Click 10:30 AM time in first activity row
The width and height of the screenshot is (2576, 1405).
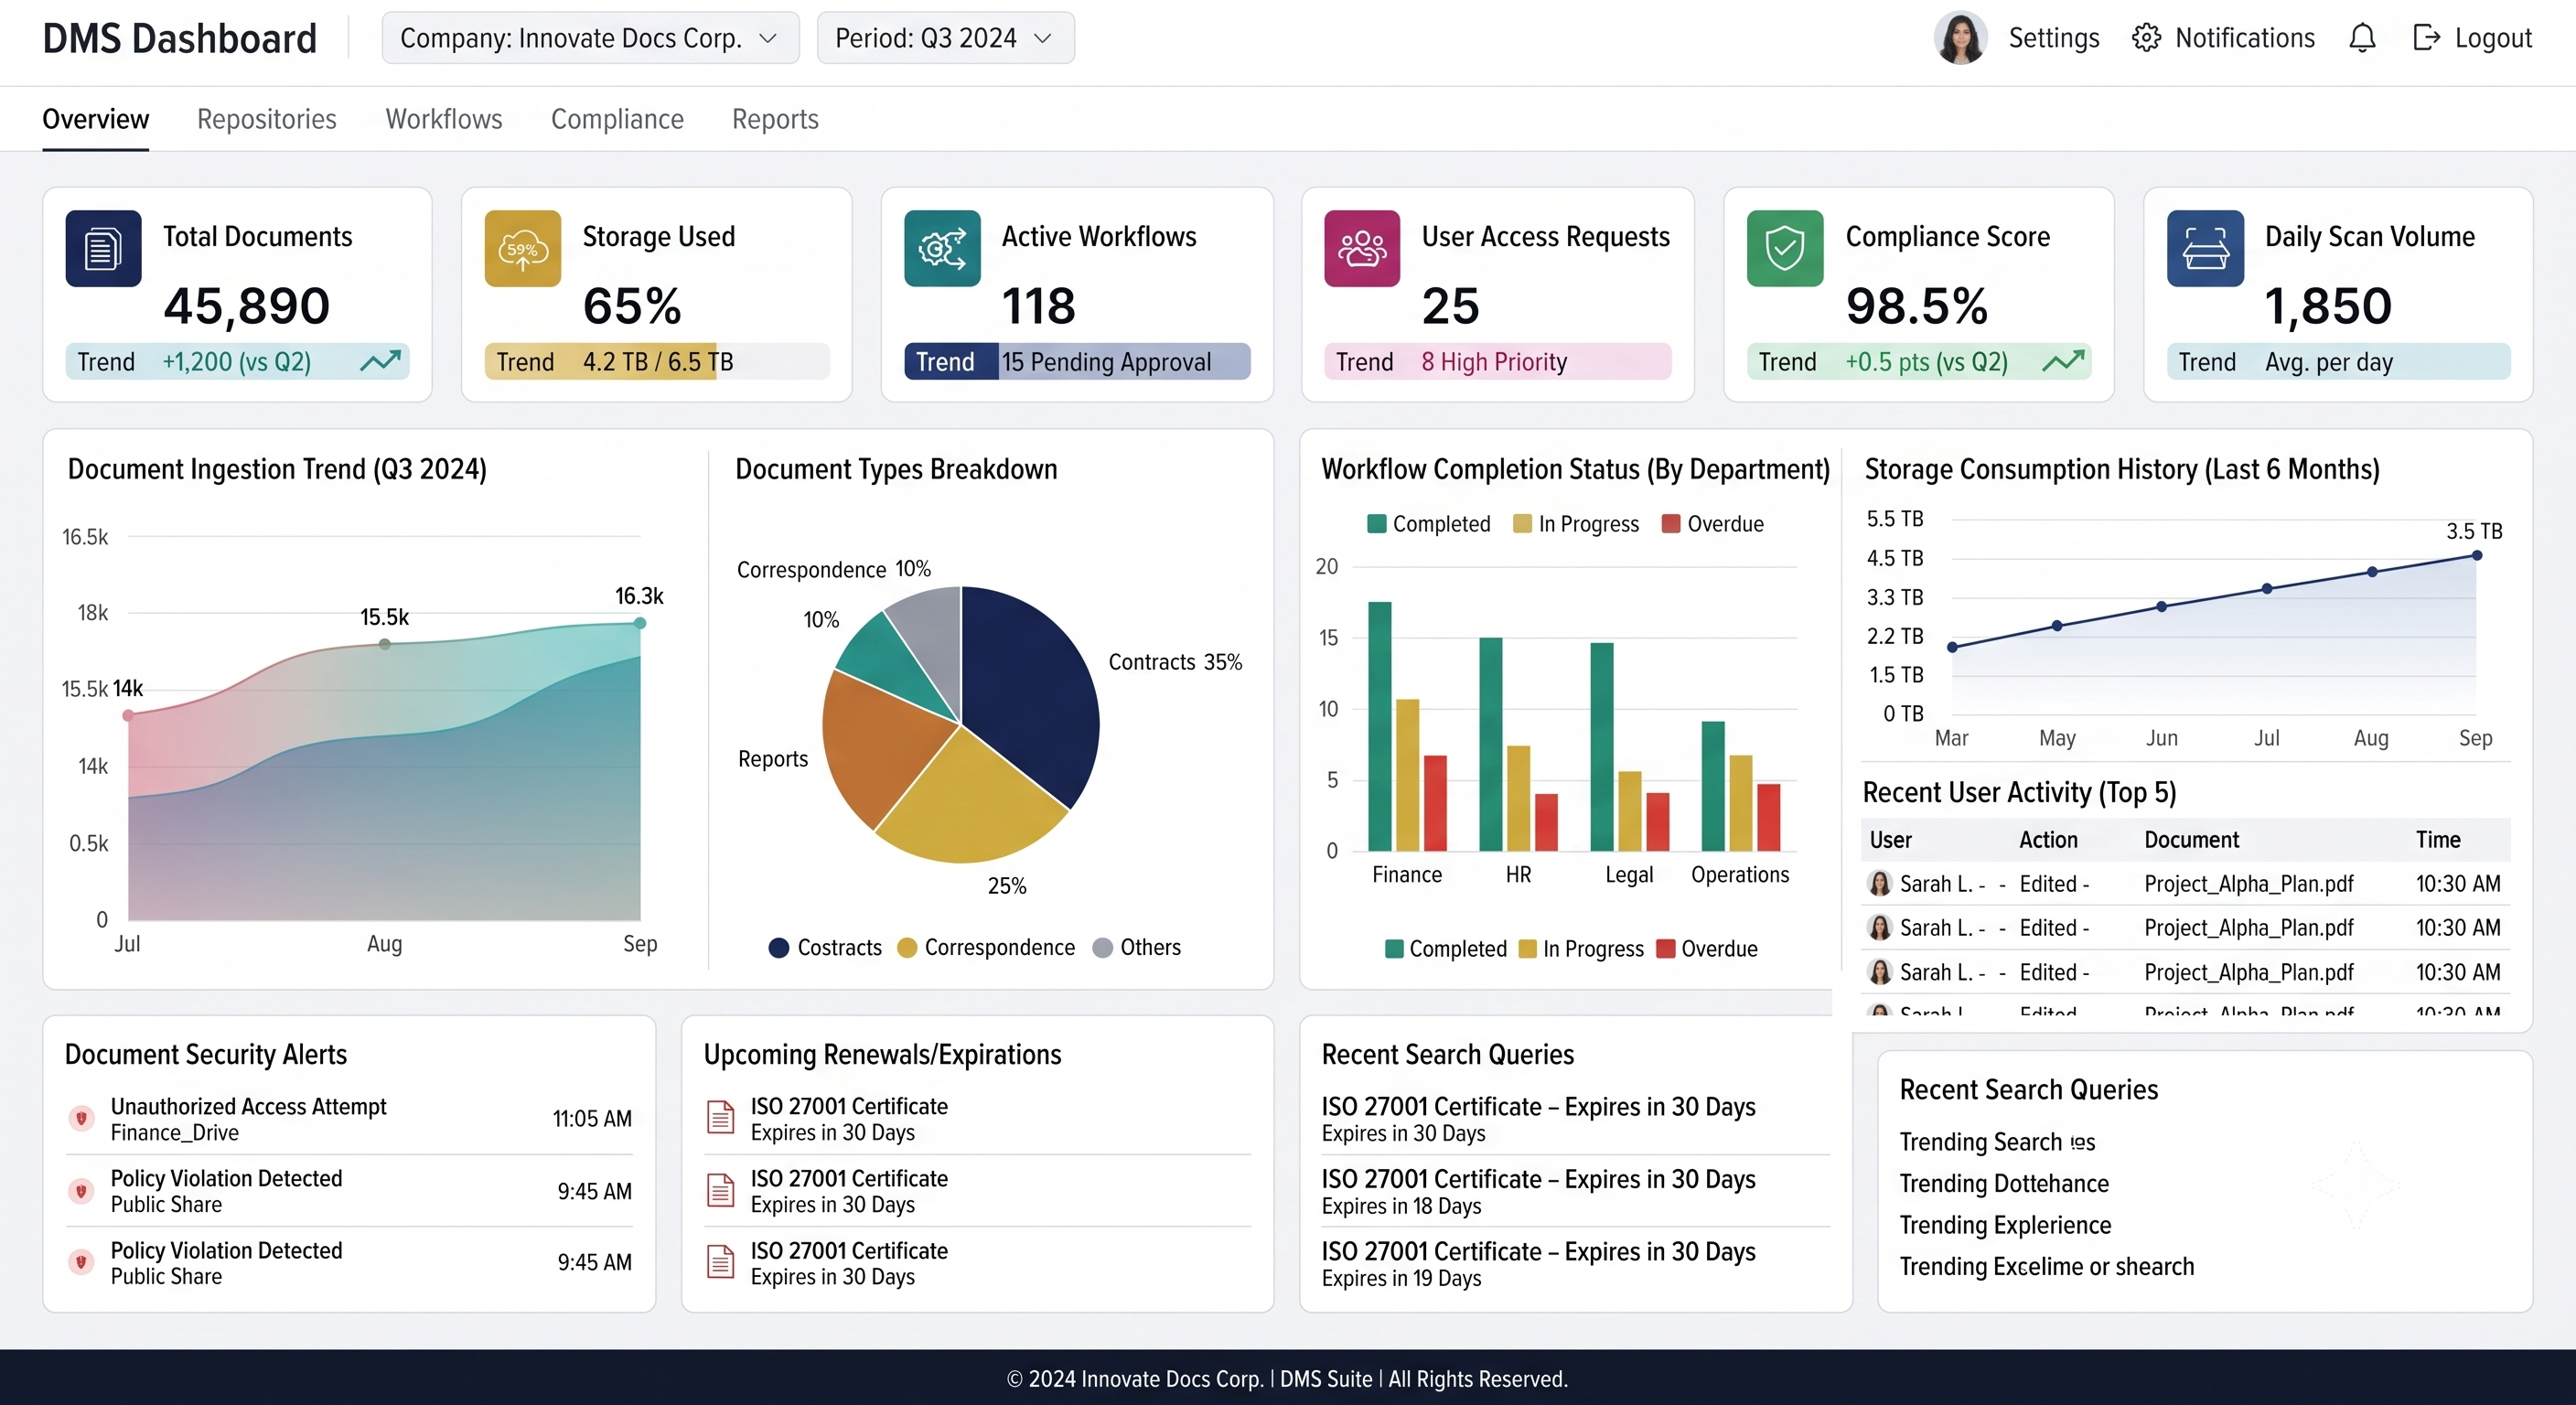(x=2458, y=884)
